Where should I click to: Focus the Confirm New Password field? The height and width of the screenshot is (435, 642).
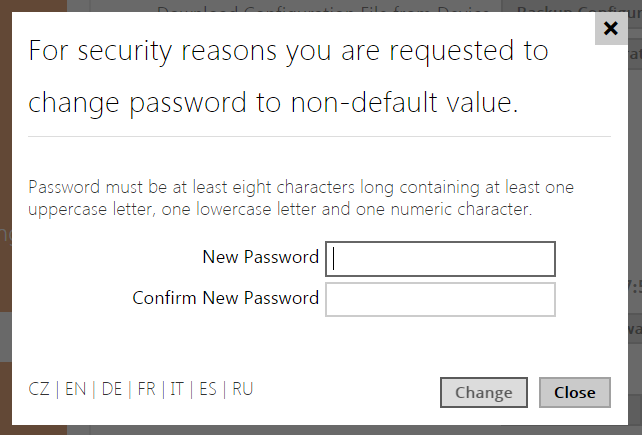pos(440,299)
